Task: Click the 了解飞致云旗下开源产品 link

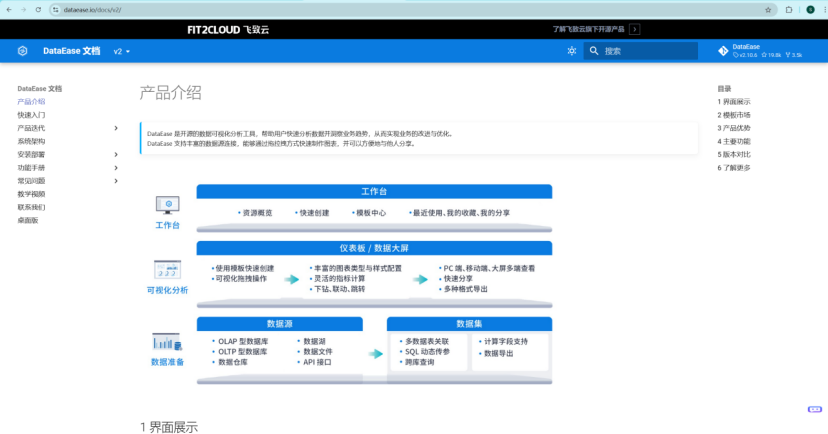Action: tap(588, 29)
